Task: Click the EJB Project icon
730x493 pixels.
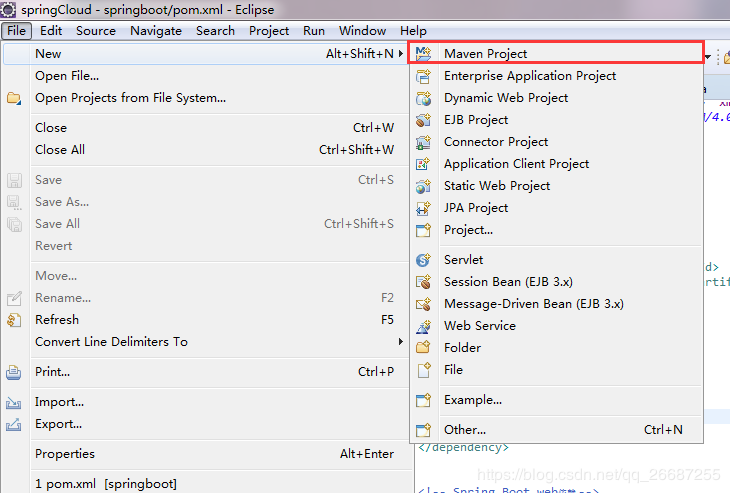Action: click(x=423, y=120)
